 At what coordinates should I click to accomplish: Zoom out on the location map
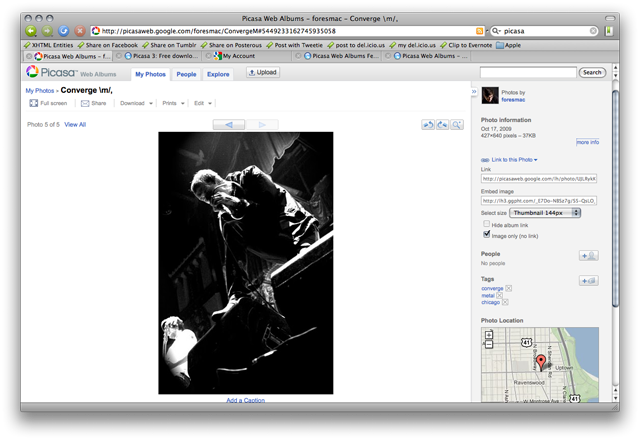(x=489, y=344)
